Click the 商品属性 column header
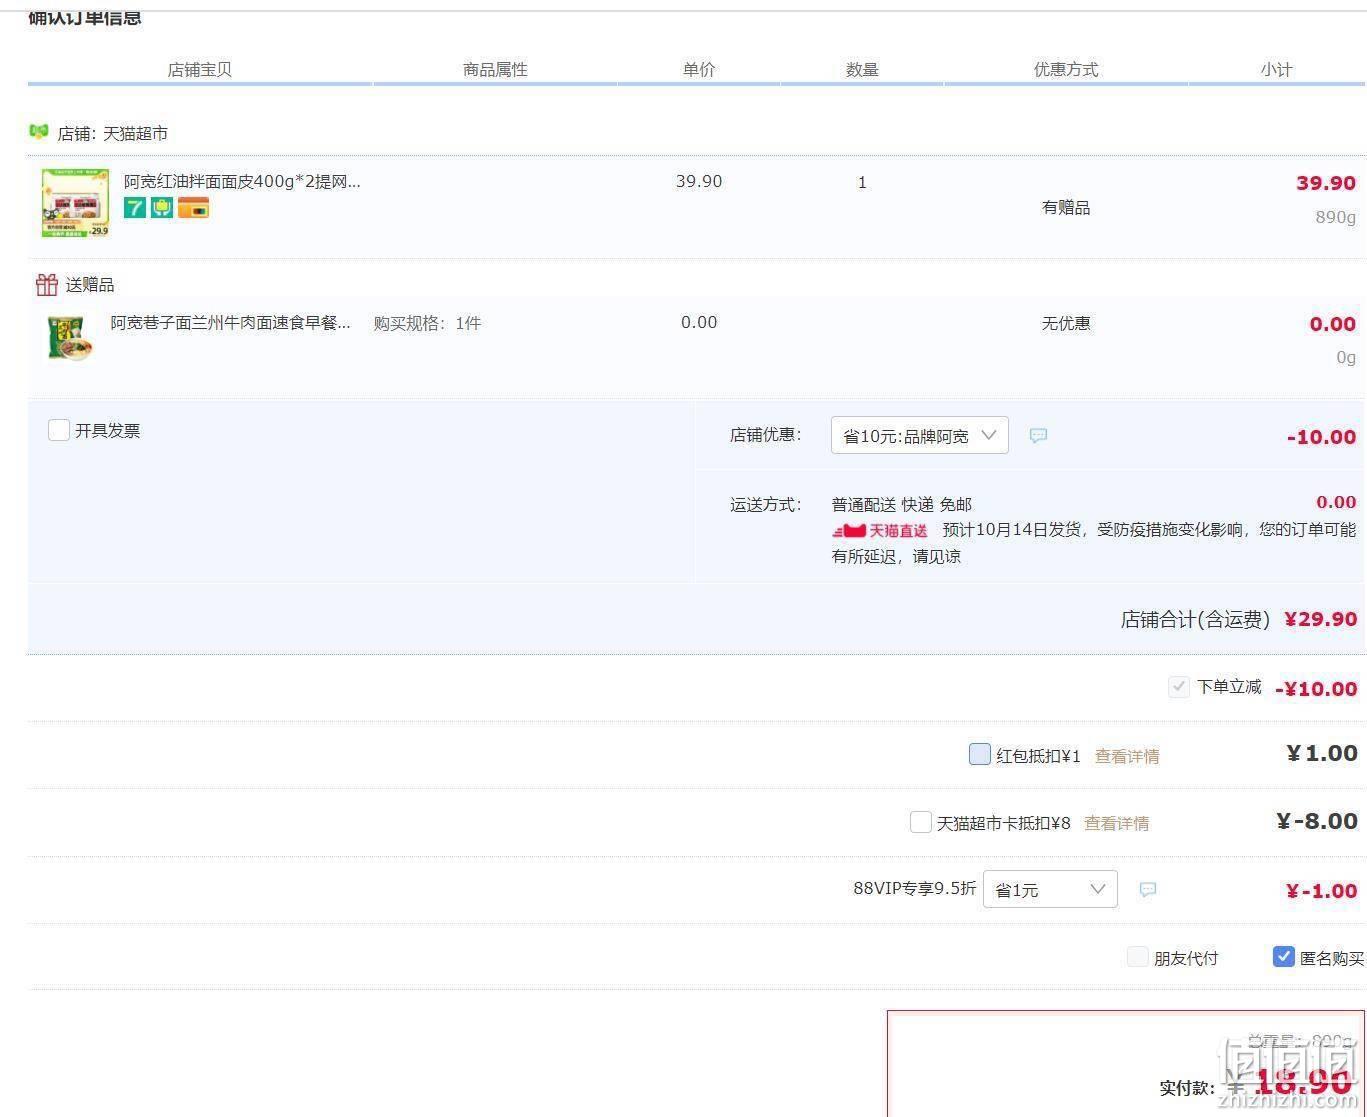1367x1117 pixels. [x=495, y=69]
